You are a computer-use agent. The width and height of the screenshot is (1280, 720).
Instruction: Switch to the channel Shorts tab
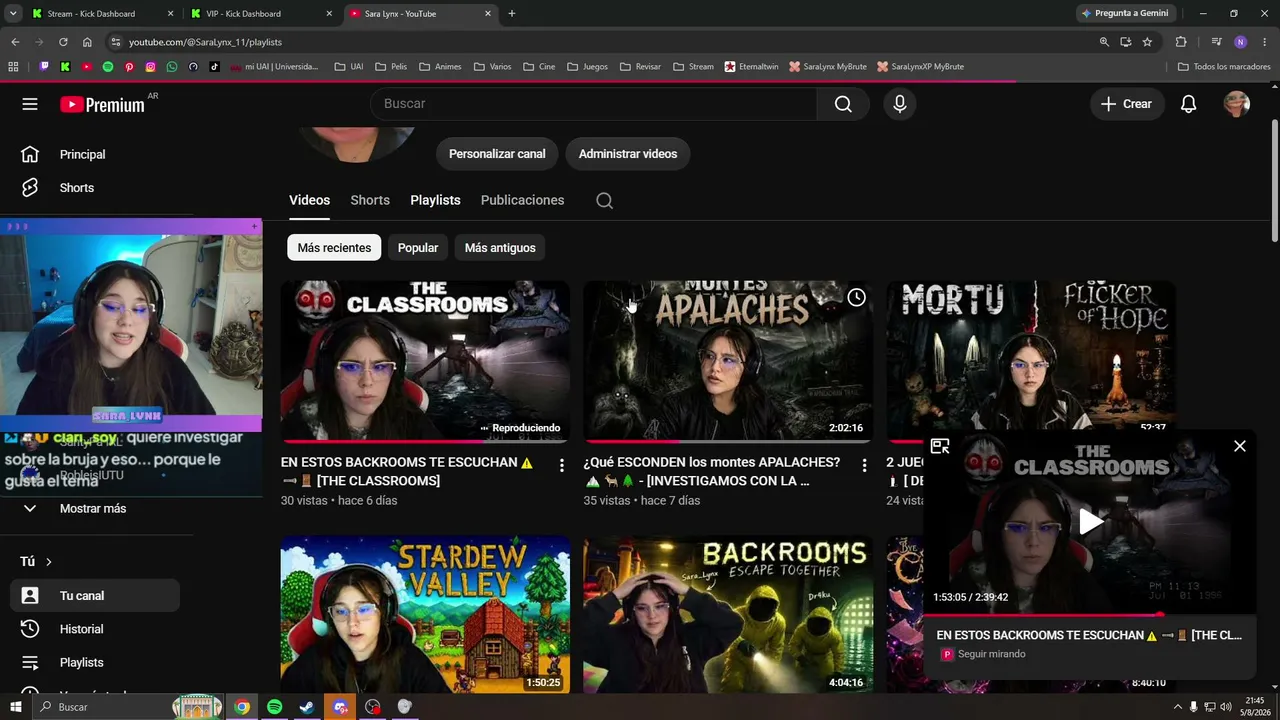pyautogui.click(x=370, y=200)
